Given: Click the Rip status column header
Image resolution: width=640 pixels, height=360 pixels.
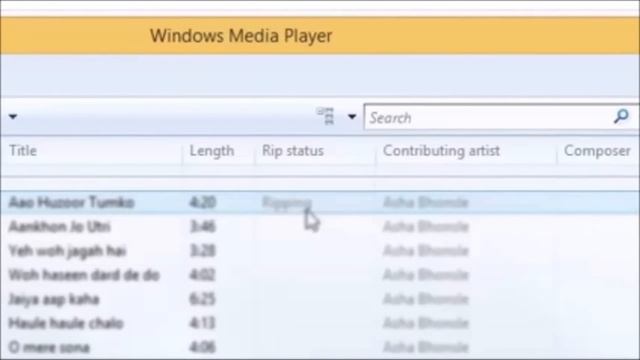Looking at the screenshot, I should (x=293, y=151).
